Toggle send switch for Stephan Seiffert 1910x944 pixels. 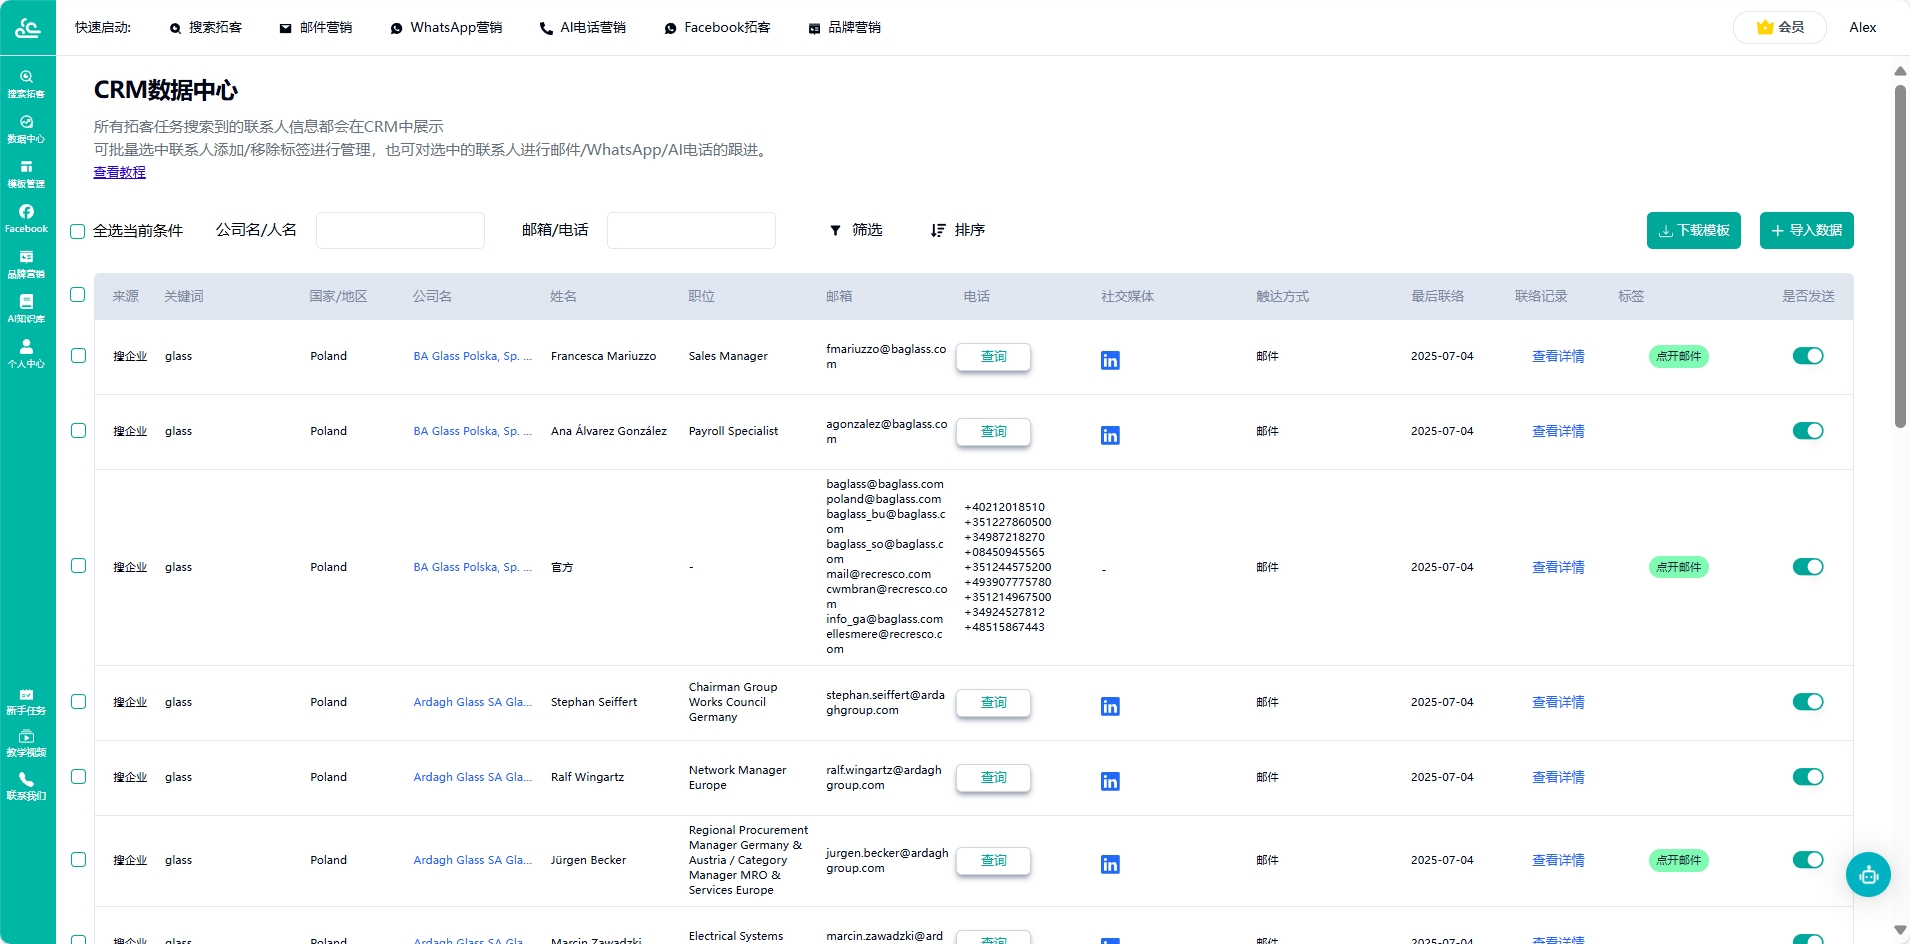pos(1808,702)
